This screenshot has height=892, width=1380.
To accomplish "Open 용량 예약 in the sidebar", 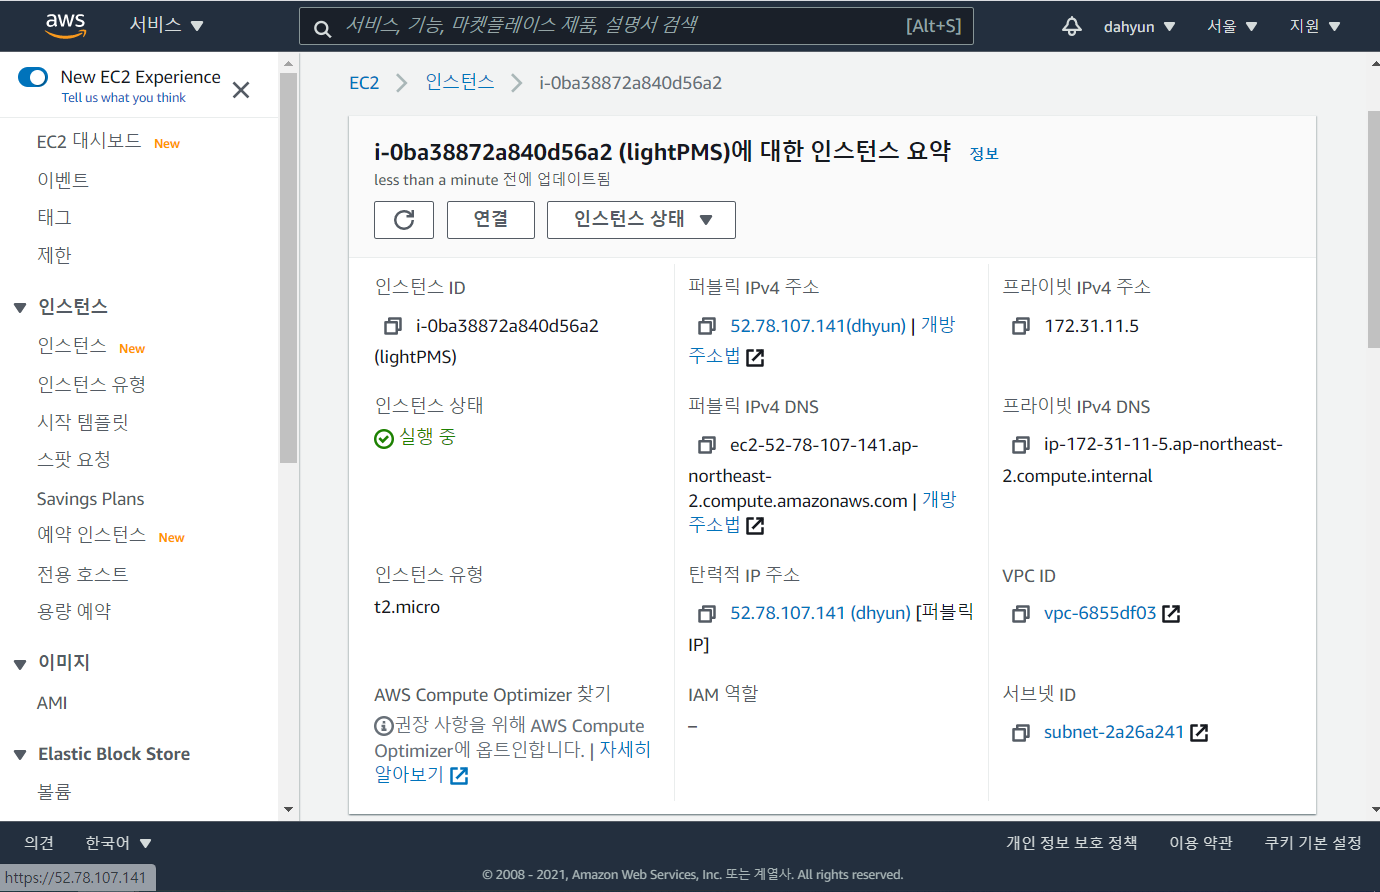I will point(73,611).
